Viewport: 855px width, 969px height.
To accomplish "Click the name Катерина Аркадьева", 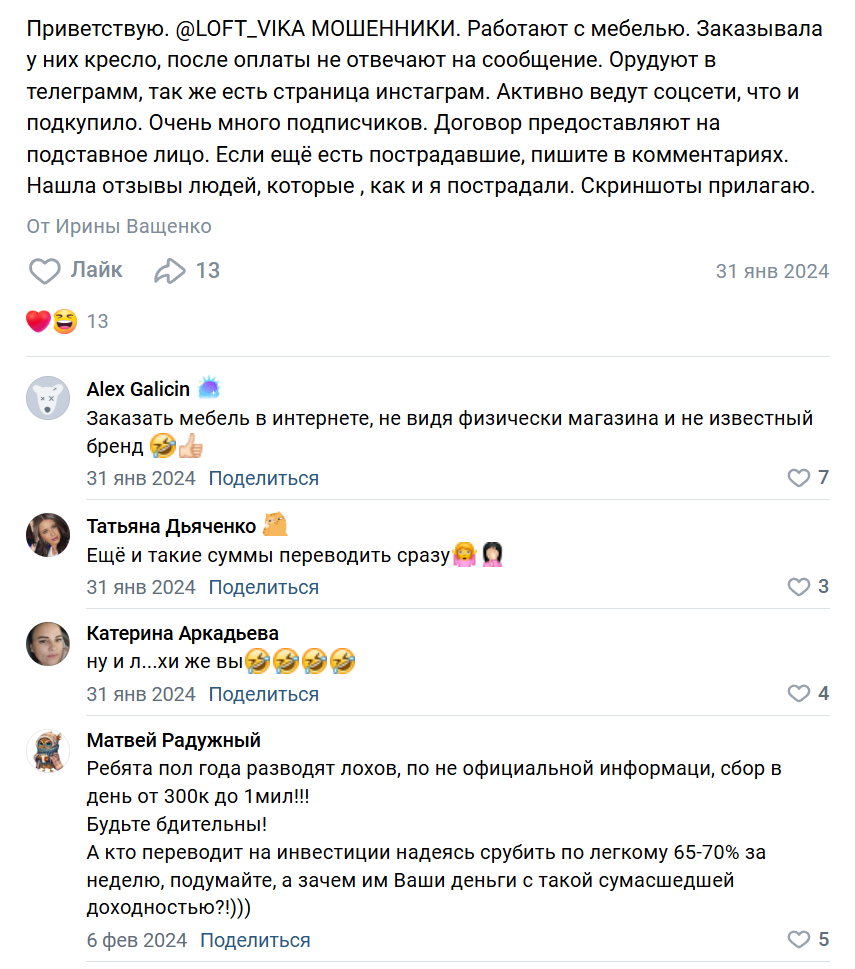I will 183,633.
